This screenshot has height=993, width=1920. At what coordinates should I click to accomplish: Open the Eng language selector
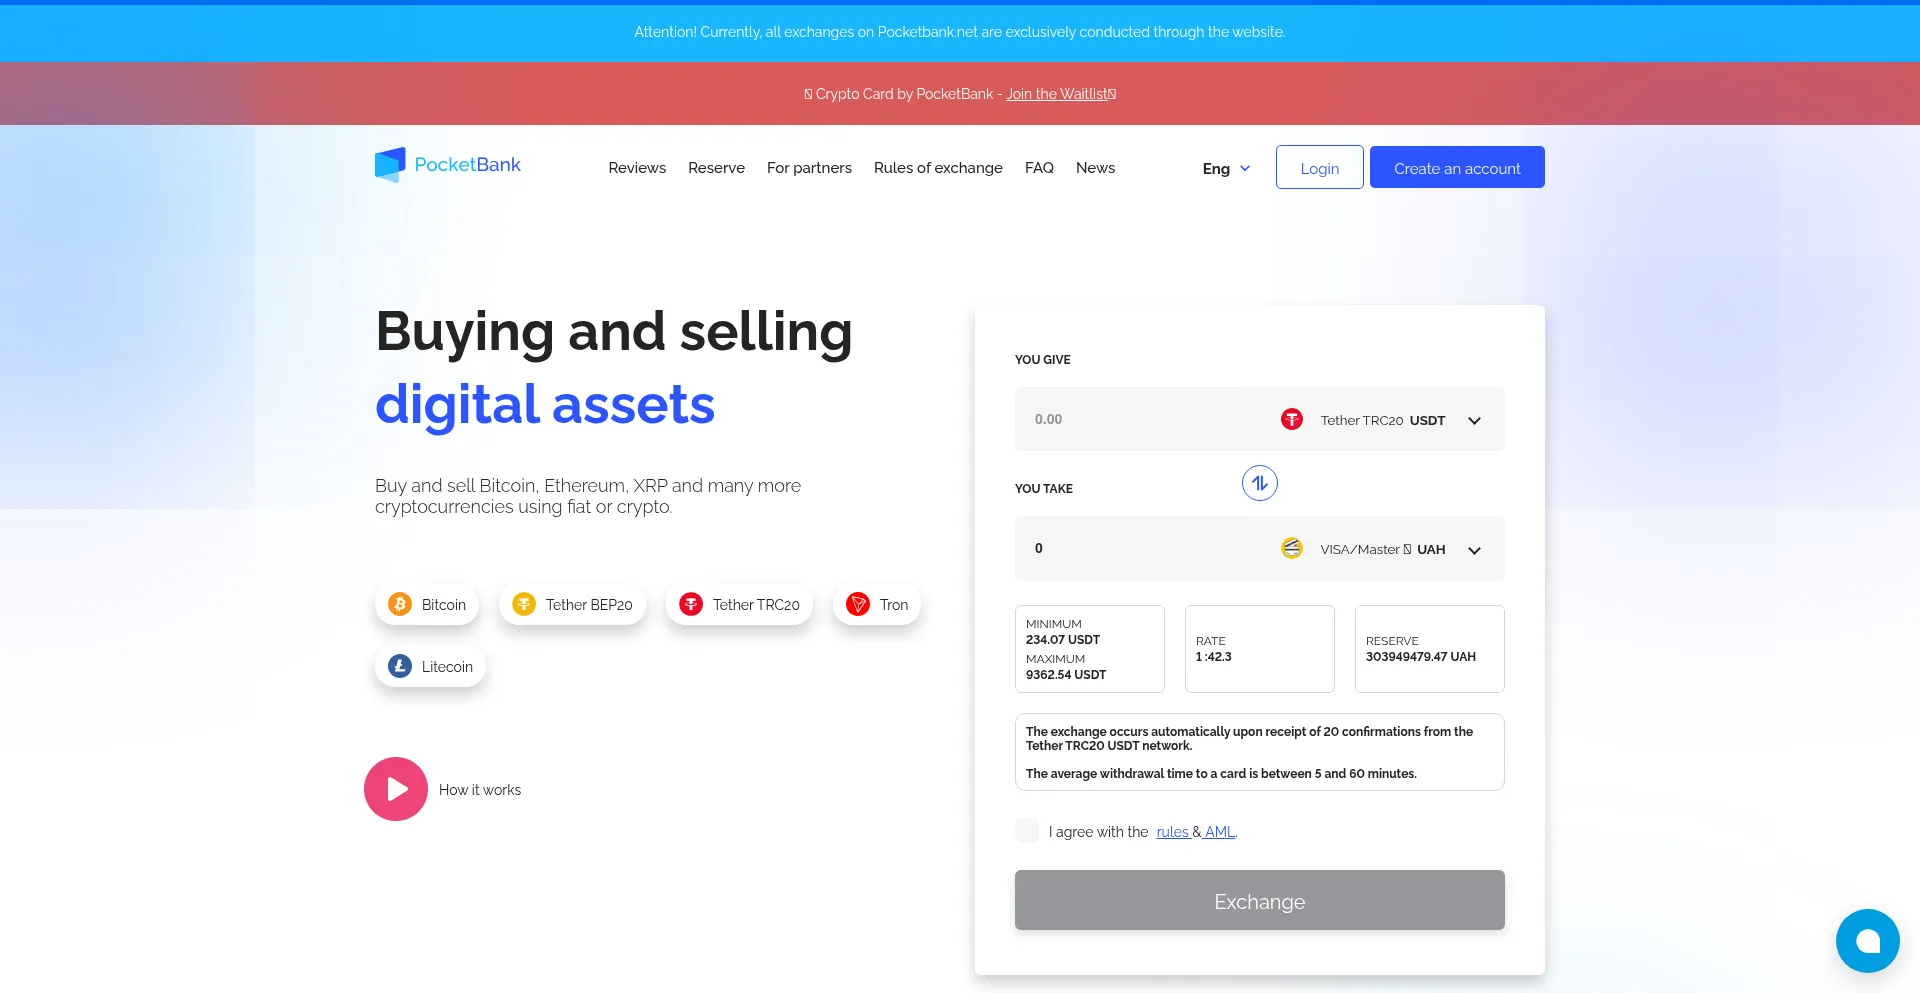1226,168
